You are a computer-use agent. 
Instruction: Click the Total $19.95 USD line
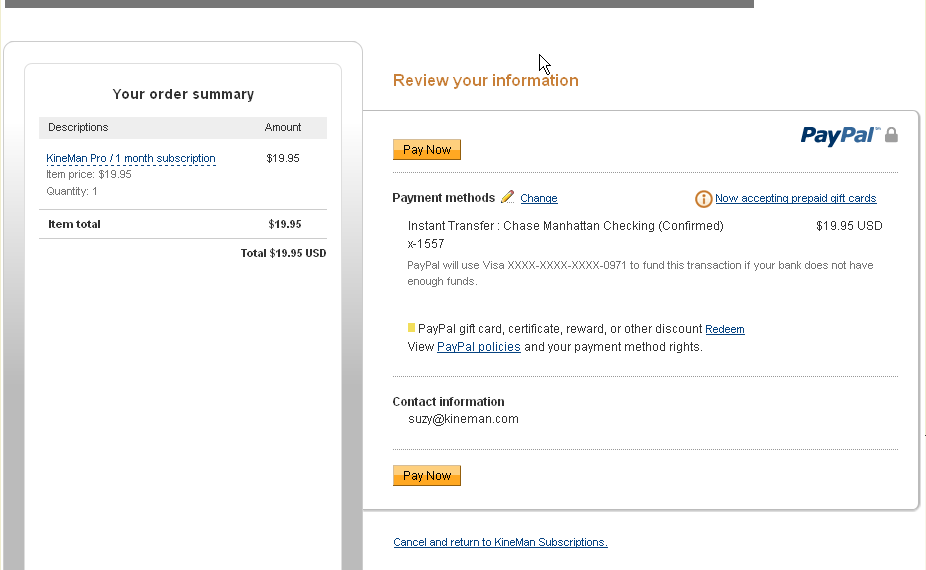283,253
